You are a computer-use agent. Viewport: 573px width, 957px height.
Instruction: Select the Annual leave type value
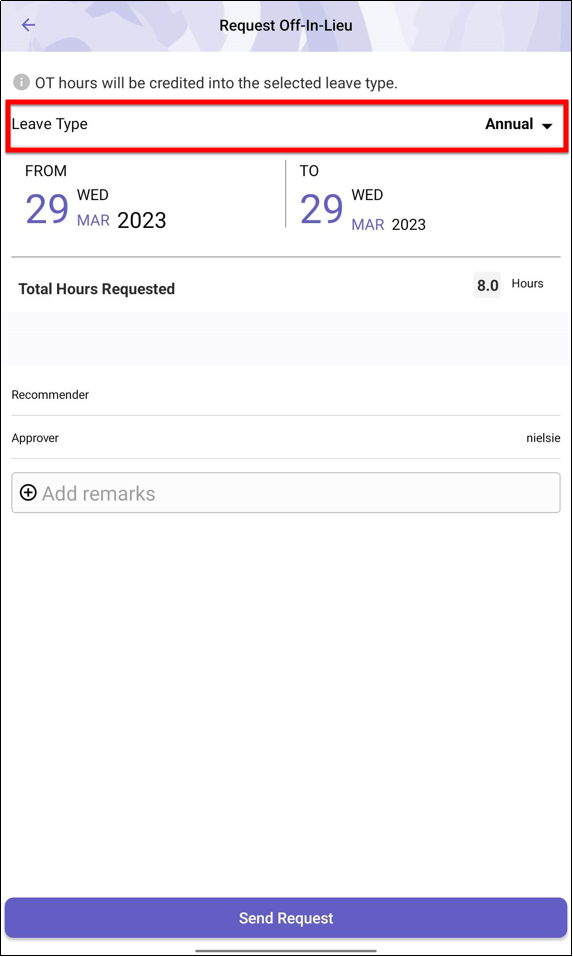pyautogui.click(x=509, y=124)
